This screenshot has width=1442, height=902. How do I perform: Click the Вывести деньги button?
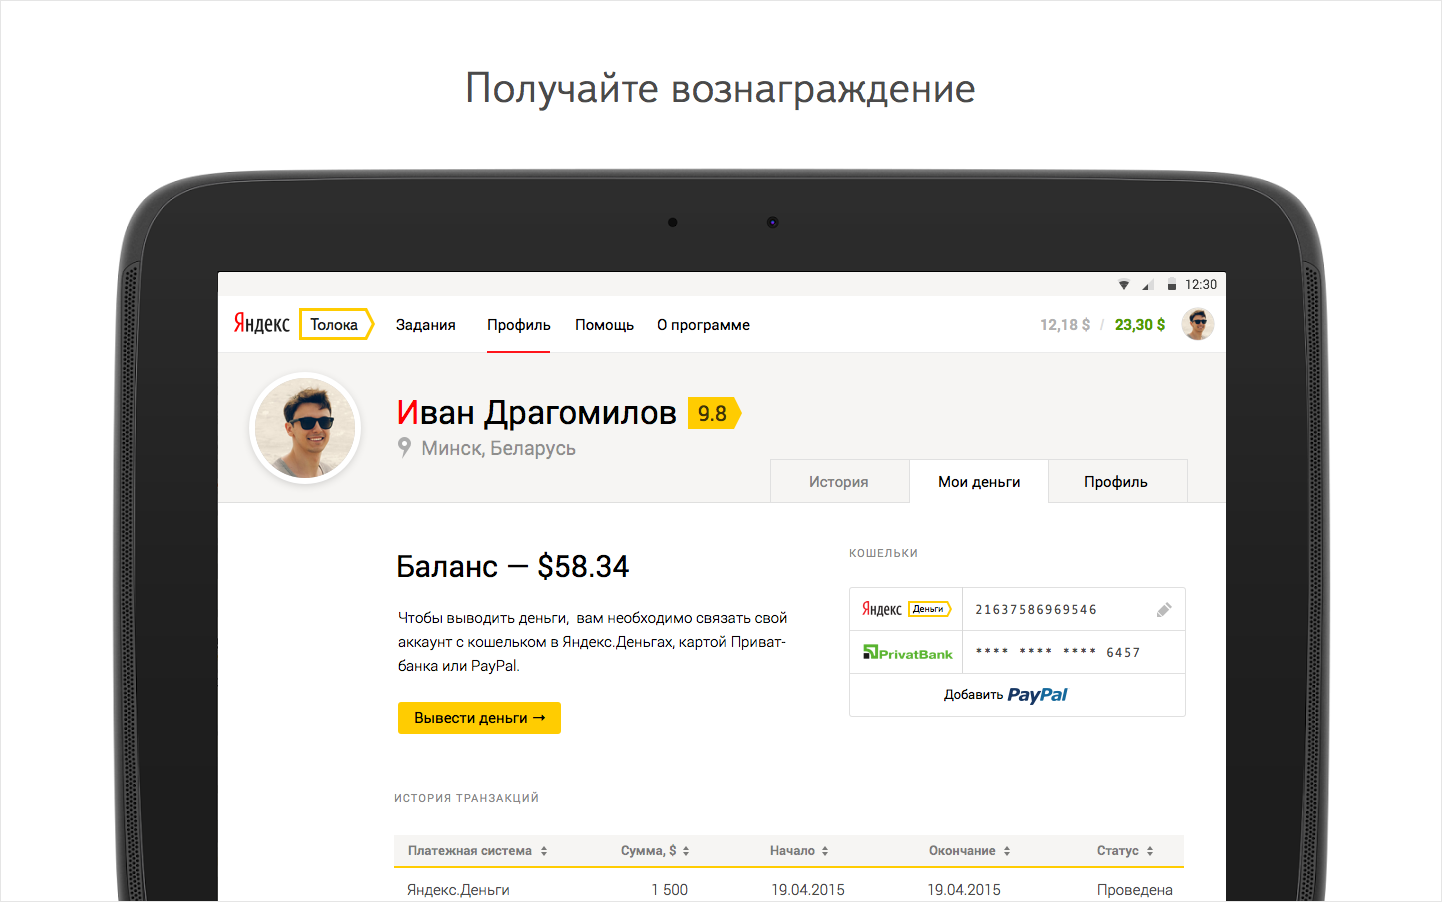(479, 718)
